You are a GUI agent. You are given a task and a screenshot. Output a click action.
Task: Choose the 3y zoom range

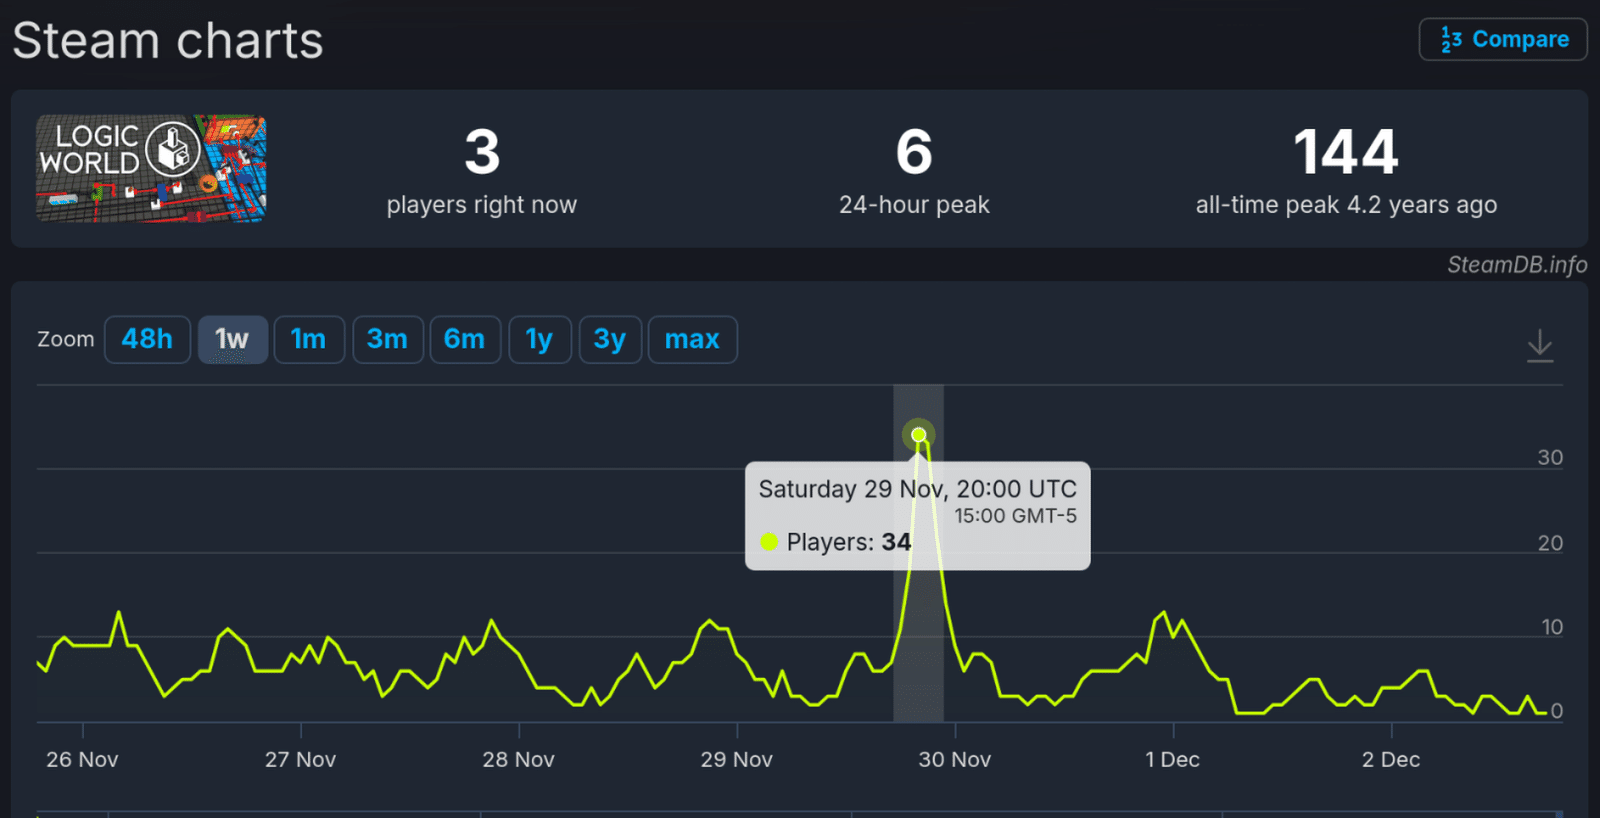pos(610,339)
